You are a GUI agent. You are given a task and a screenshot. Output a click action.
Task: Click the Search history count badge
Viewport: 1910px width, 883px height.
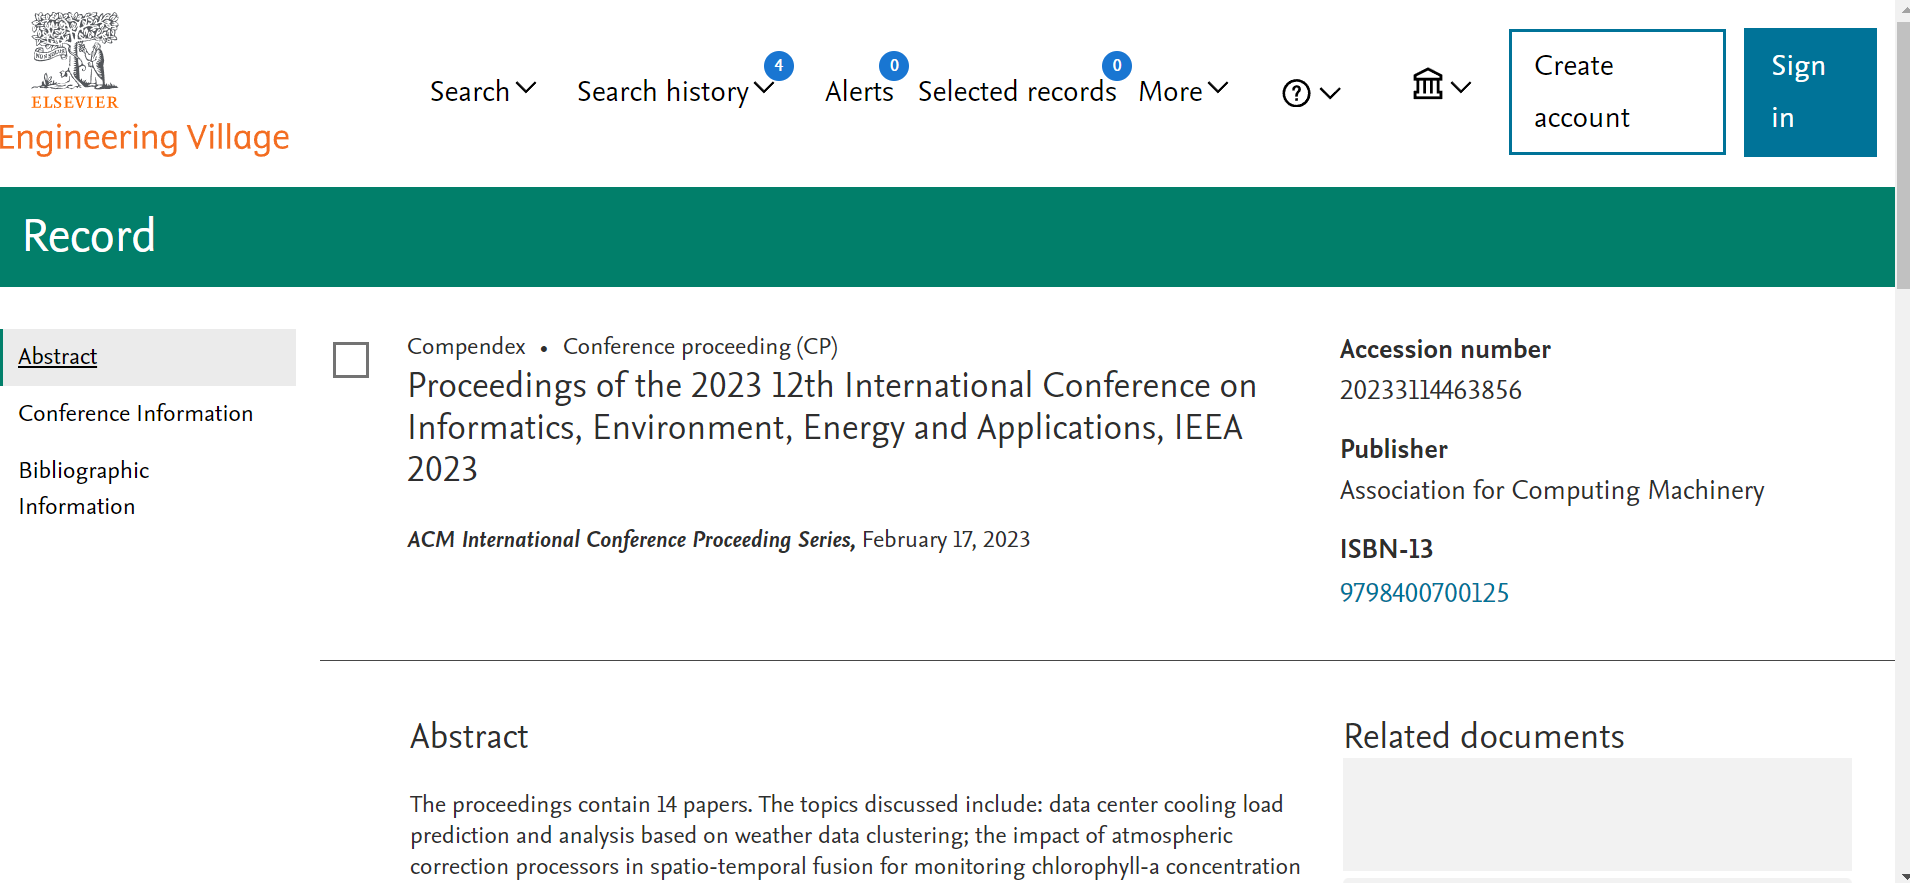(x=778, y=66)
